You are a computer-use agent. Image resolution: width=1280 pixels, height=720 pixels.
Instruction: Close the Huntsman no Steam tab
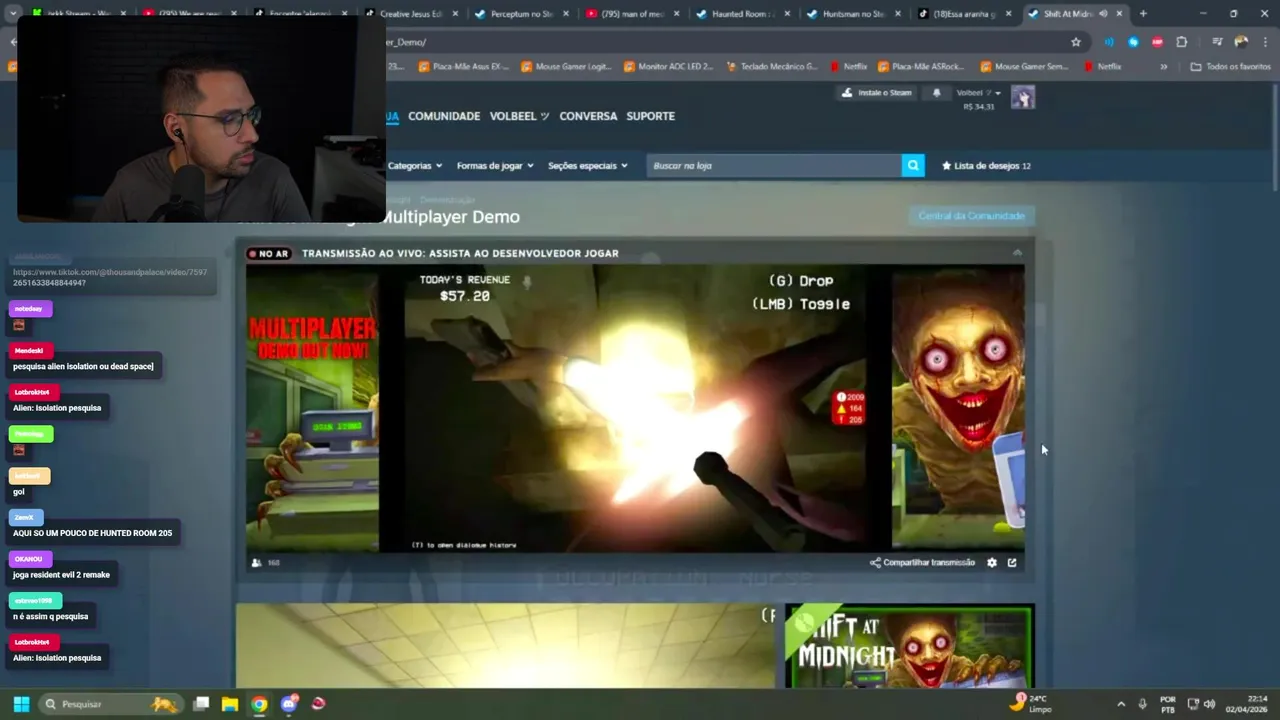897,14
